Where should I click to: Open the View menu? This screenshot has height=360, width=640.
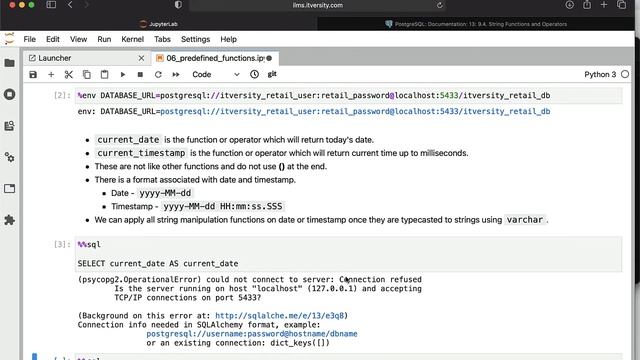tap(78, 39)
